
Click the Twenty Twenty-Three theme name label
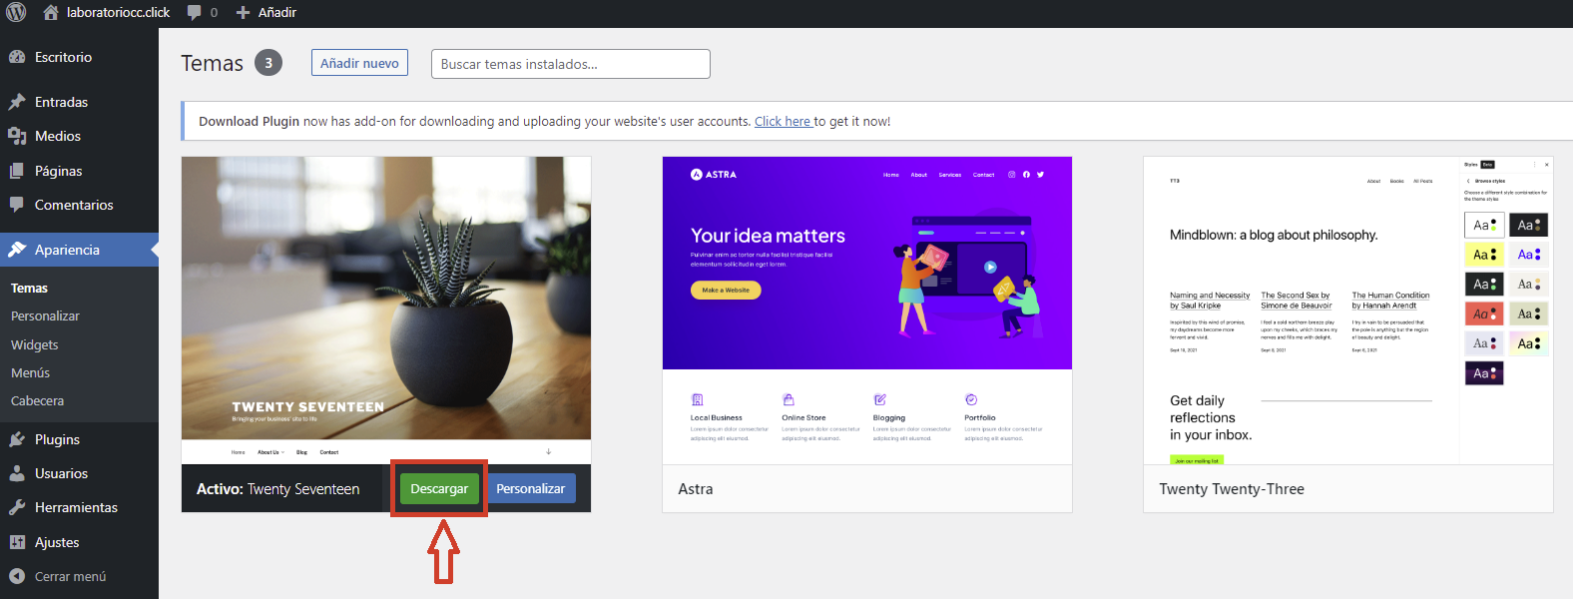pyautogui.click(x=1232, y=489)
